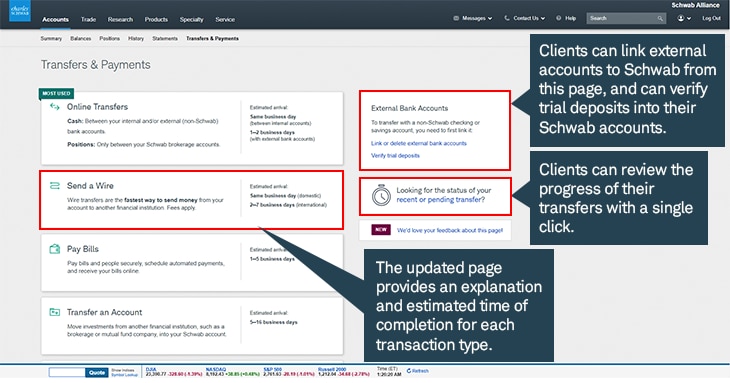Click the NASDAQ index link
The image size is (730, 383).
coord(216,370)
